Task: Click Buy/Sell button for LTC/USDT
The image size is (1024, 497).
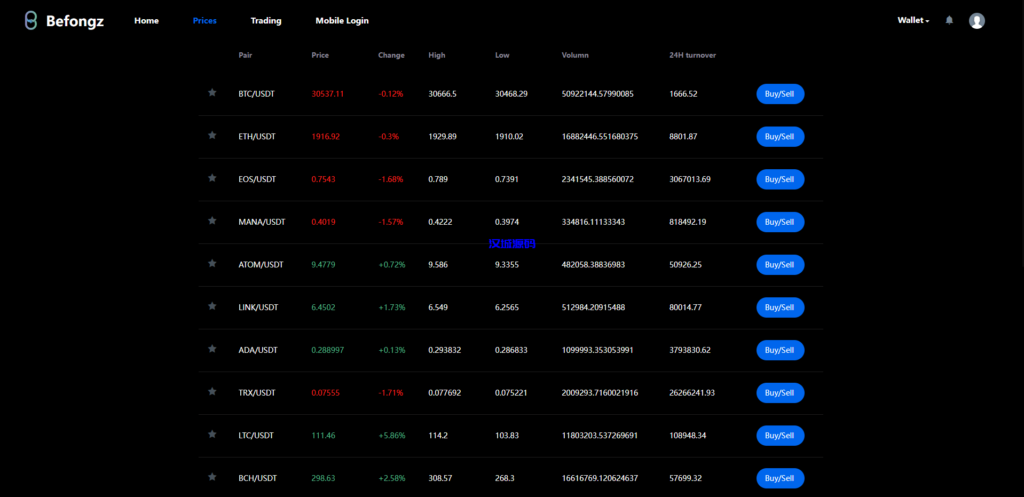Action: (x=780, y=435)
